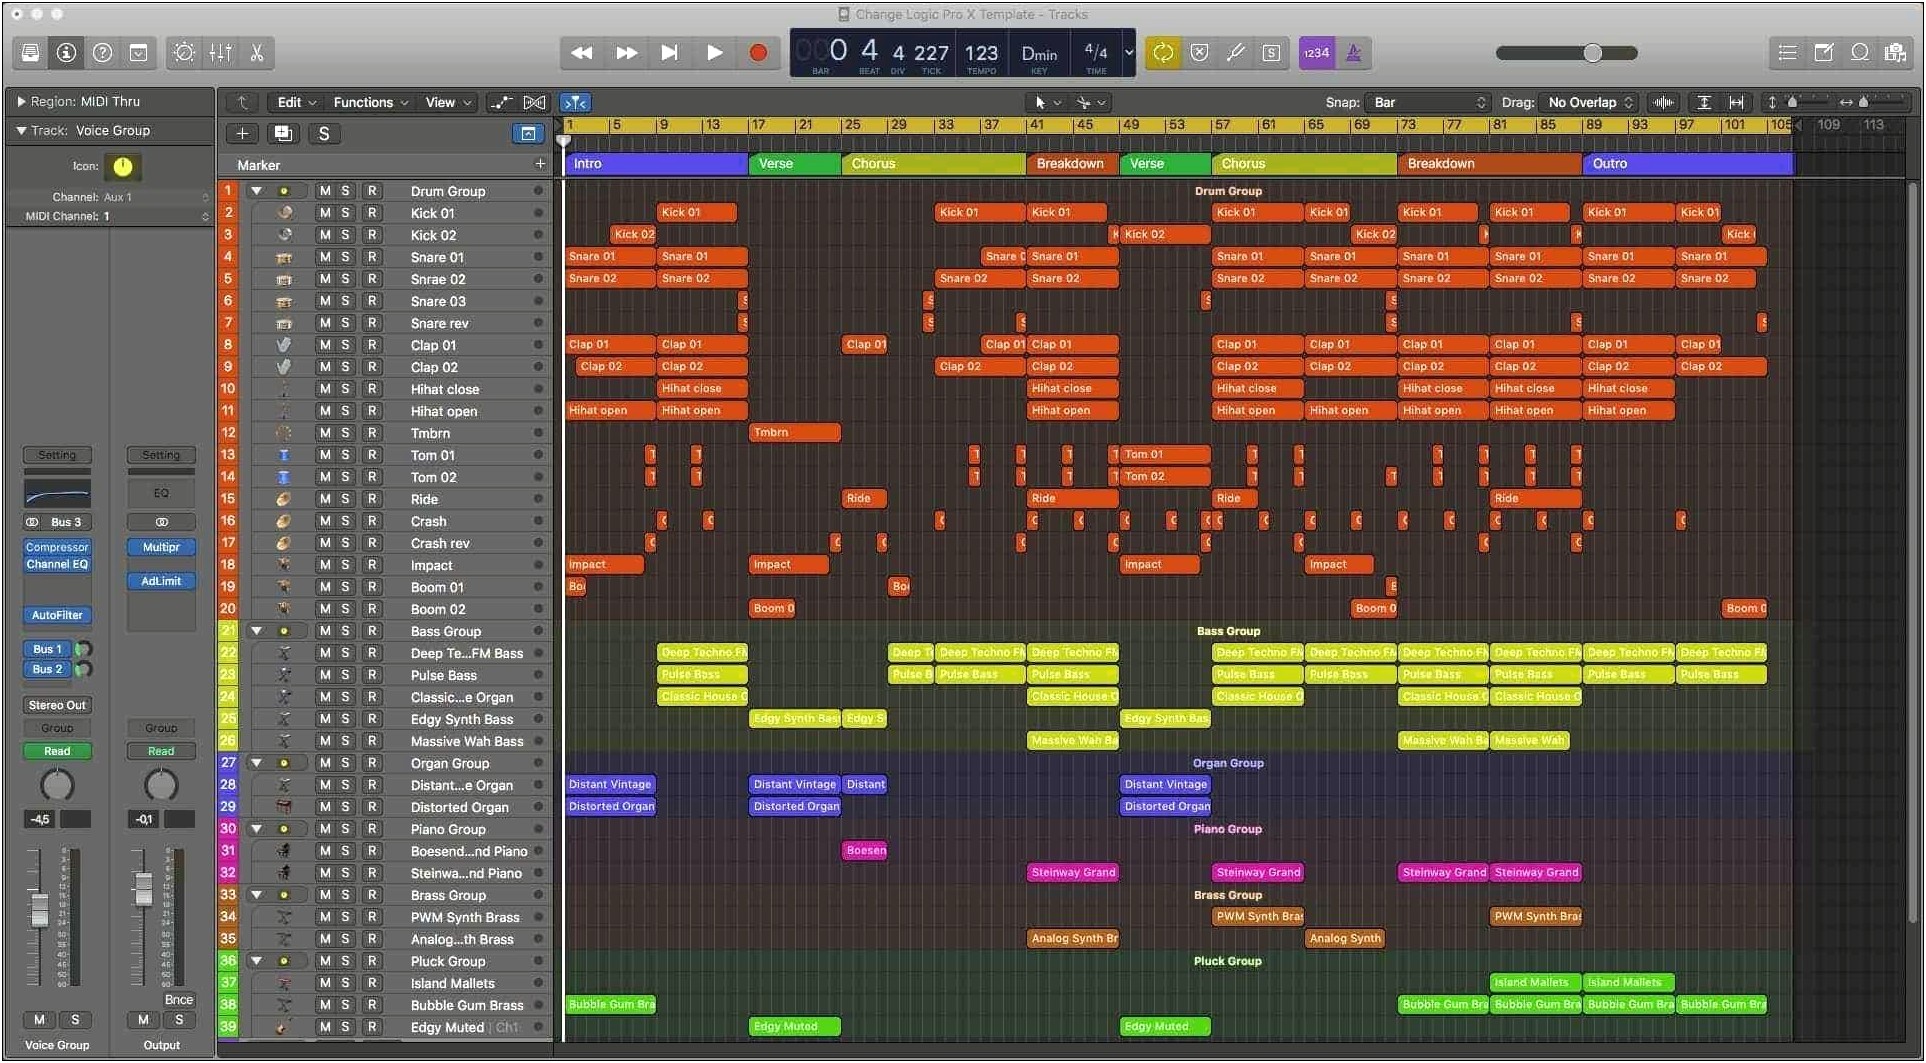This screenshot has width=1926, height=1063.
Task: Collapse the Organ Group track stack
Action: (257, 763)
